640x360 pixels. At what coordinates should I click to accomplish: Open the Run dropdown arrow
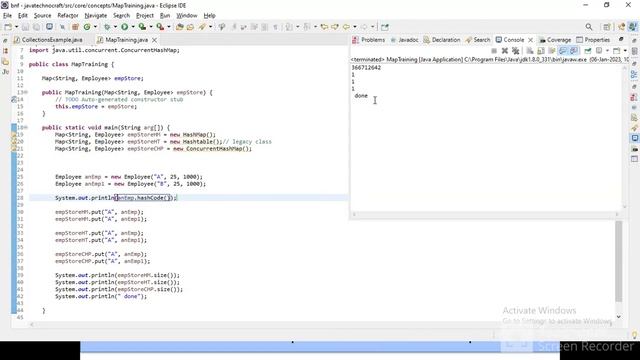133,27
